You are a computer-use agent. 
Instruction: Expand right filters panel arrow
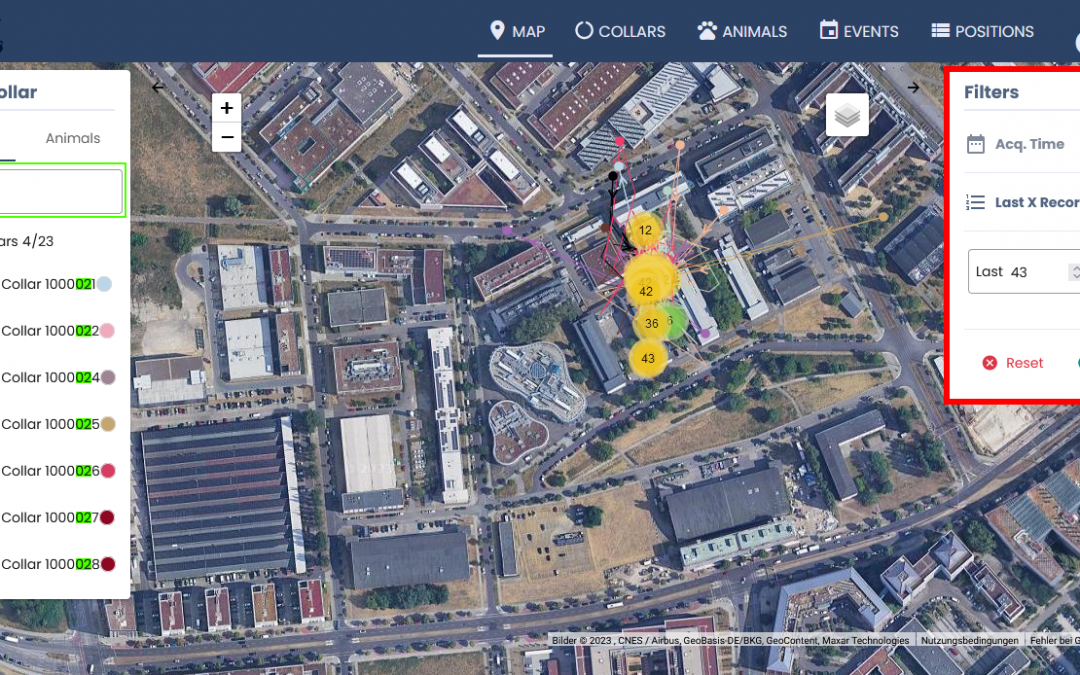click(x=913, y=87)
